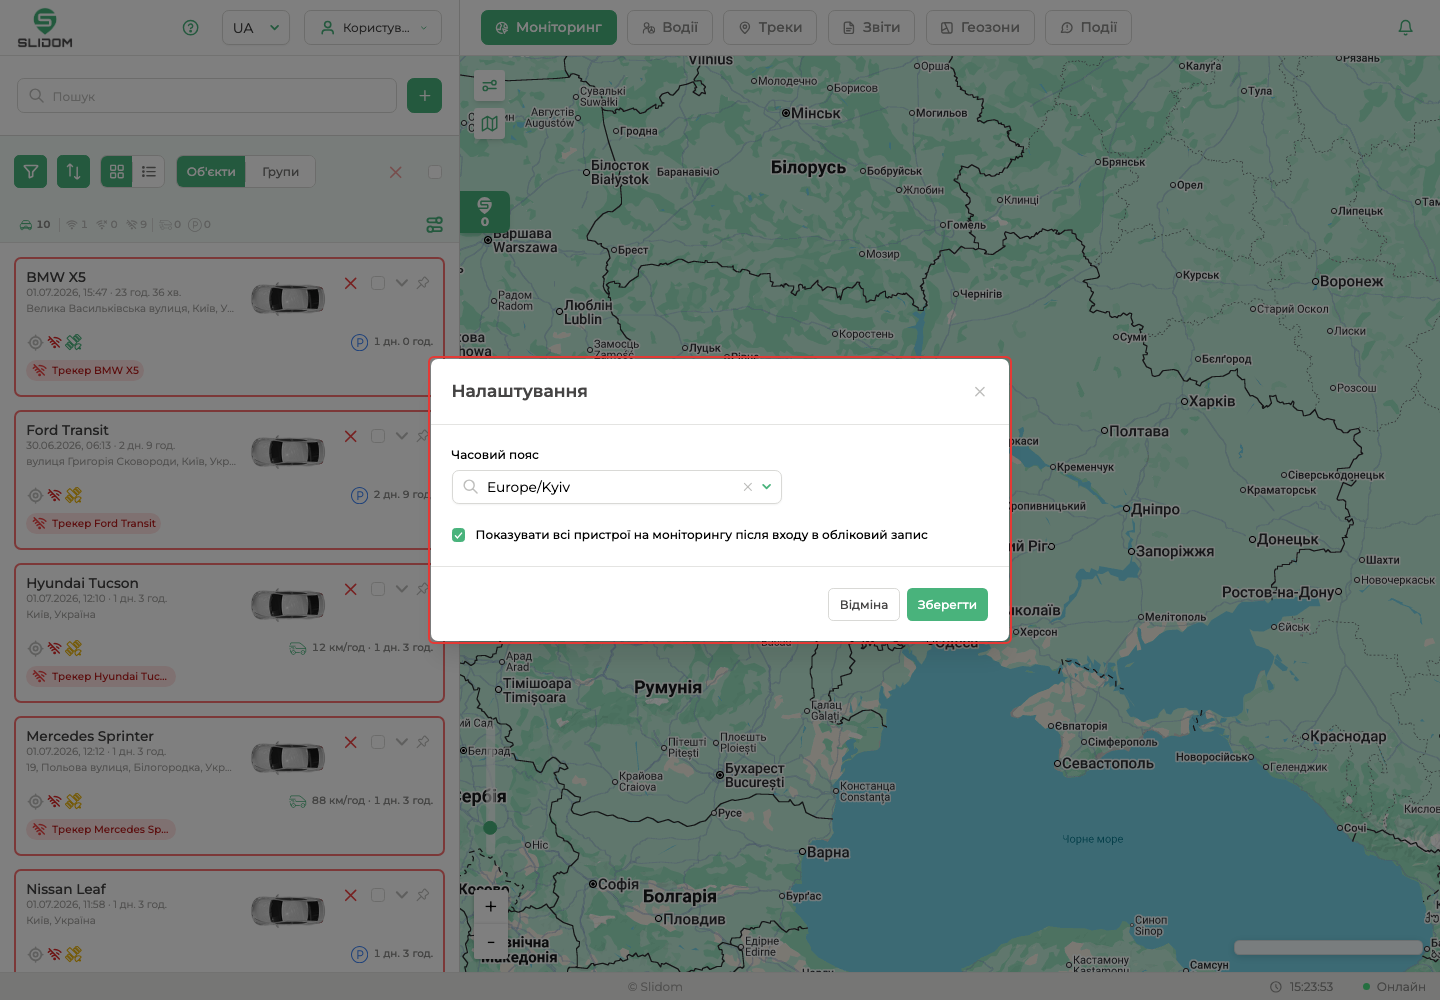The width and height of the screenshot is (1440, 1000).
Task: Click the green Slidom map side tab
Action: pyautogui.click(x=485, y=212)
